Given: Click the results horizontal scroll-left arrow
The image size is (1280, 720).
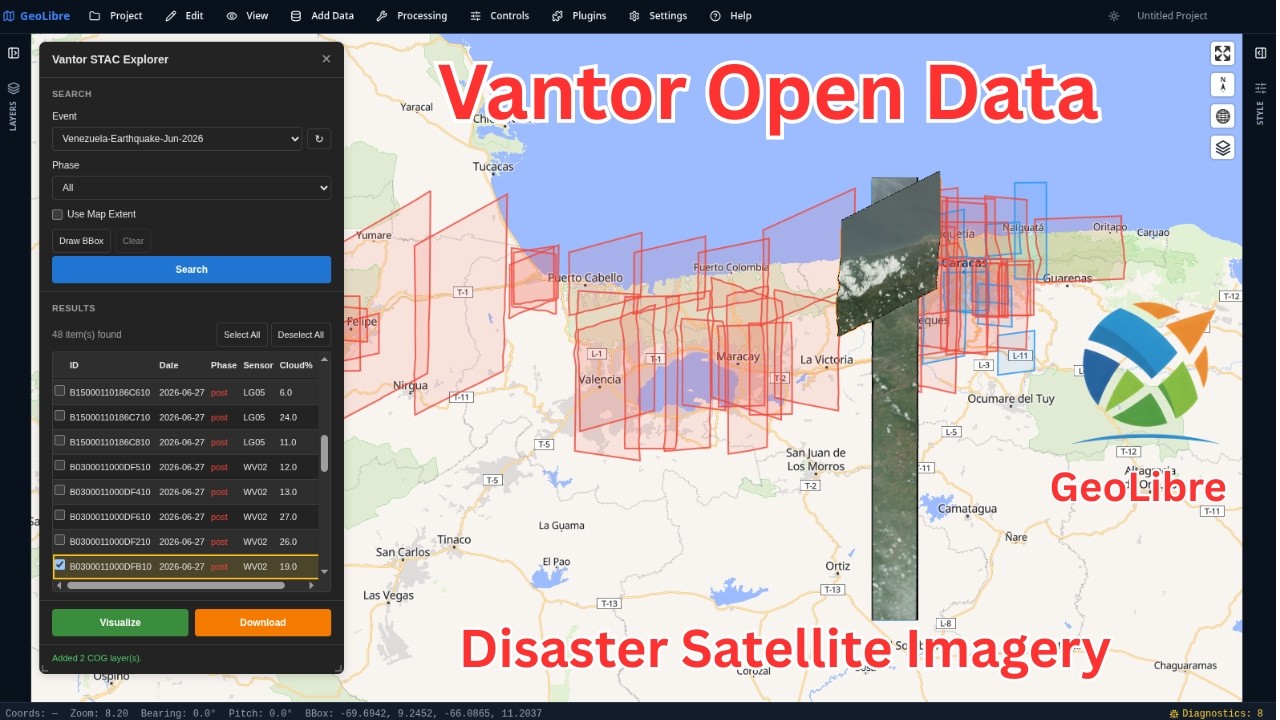Looking at the screenshot, I should point(58,585).
